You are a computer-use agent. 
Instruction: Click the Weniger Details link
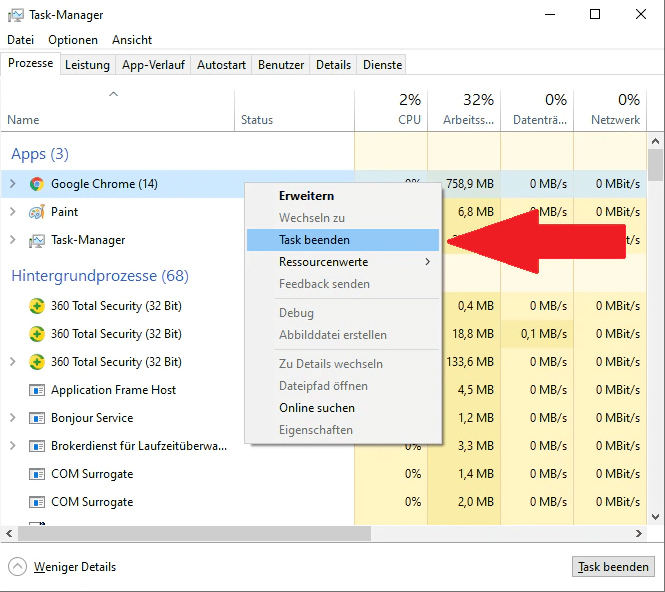75,567
